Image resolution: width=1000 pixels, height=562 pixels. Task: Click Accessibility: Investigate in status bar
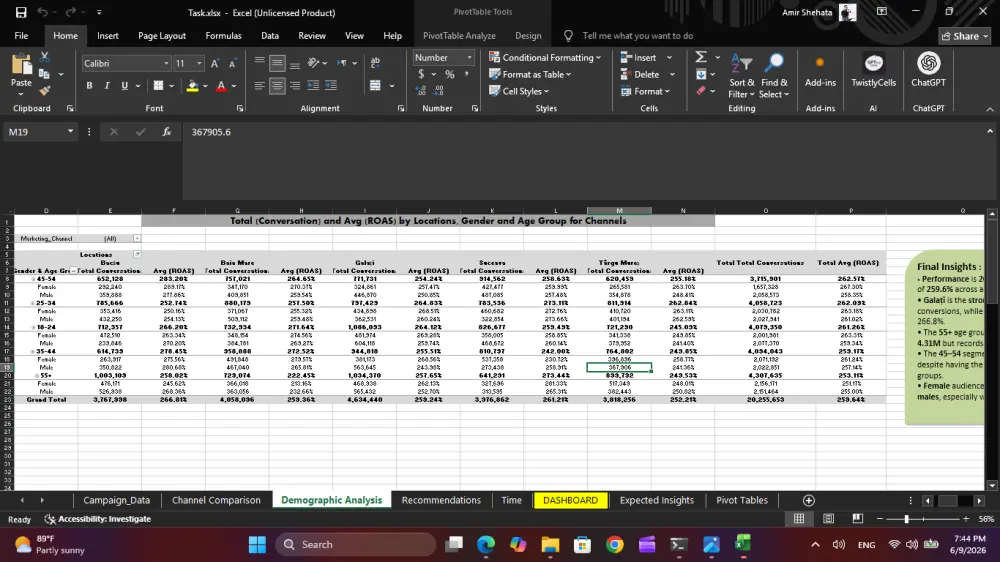tap(98, 519)
